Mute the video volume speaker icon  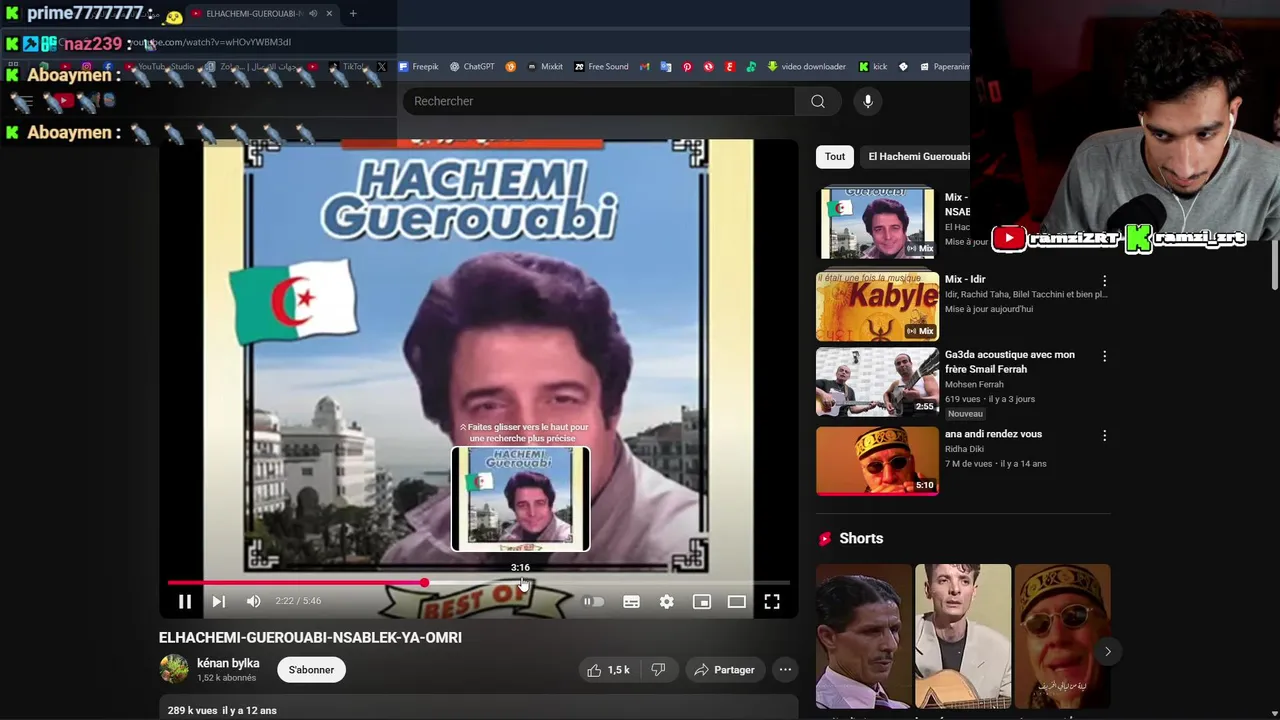[254, 601]
